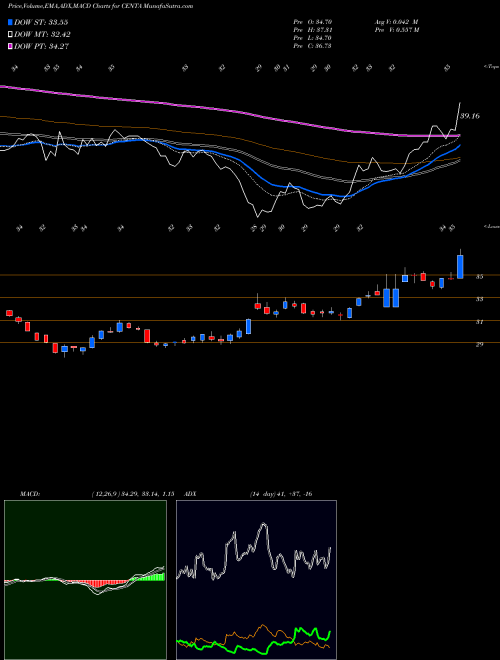Screen dimensions: 500x660
Task: Open the ADX indicator chart panel
Action: coord(256,580)
